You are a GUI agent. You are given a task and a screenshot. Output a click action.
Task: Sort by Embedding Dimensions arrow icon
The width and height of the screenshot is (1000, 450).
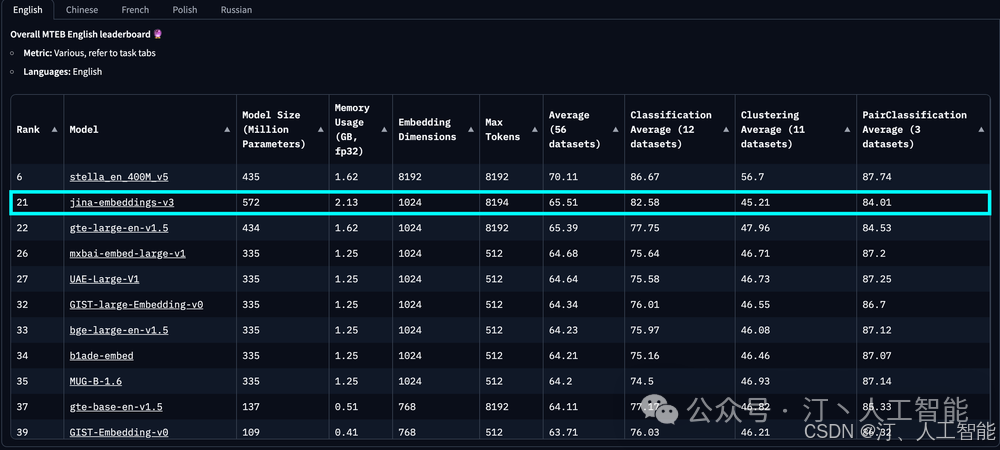pos(471,130)
